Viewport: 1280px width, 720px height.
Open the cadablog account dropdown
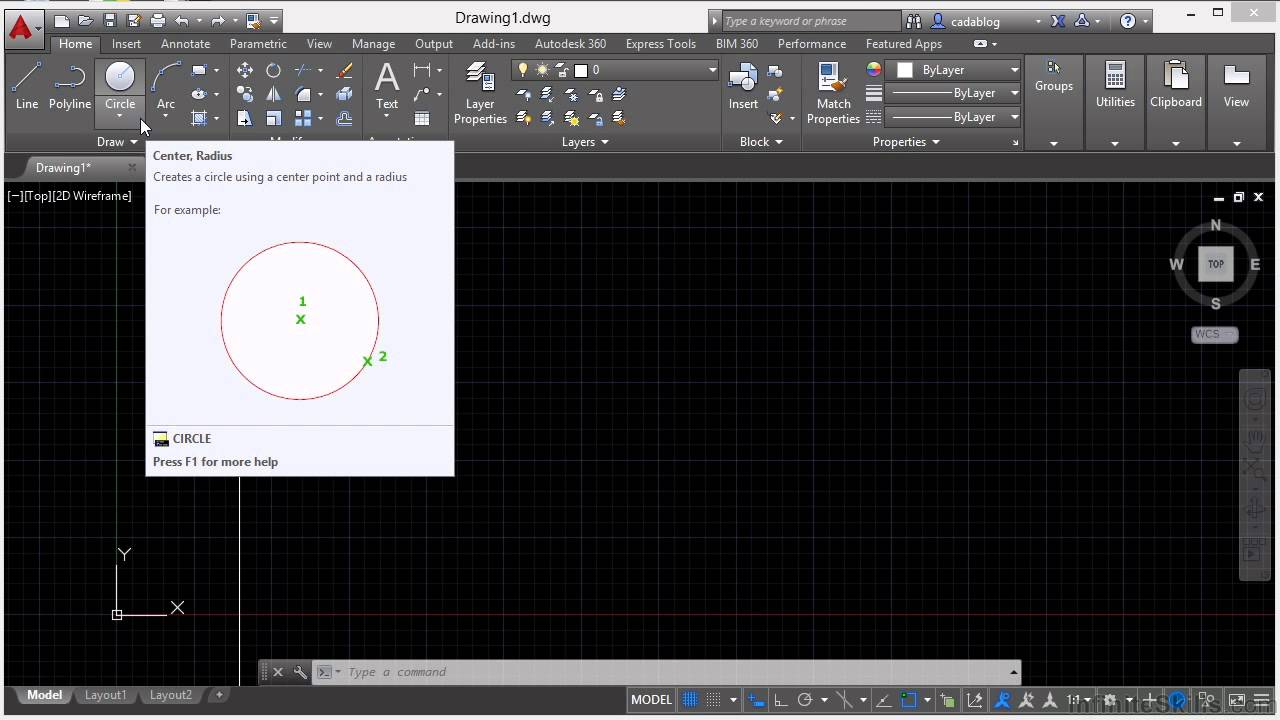click(x=1038, y=21)
